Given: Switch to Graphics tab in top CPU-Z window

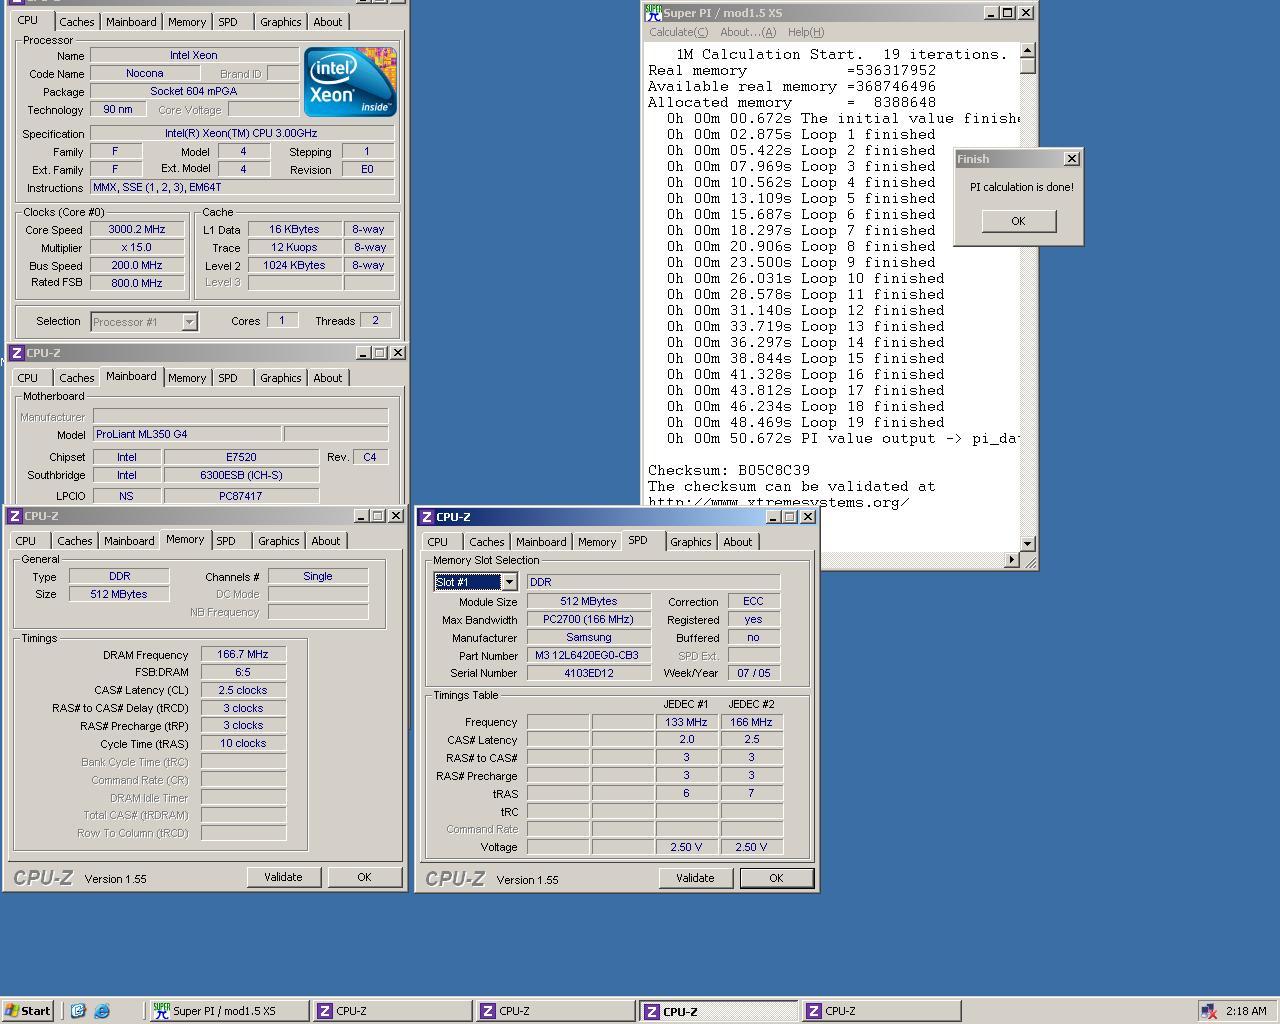Looking at the screenshot, I should 280,21.
